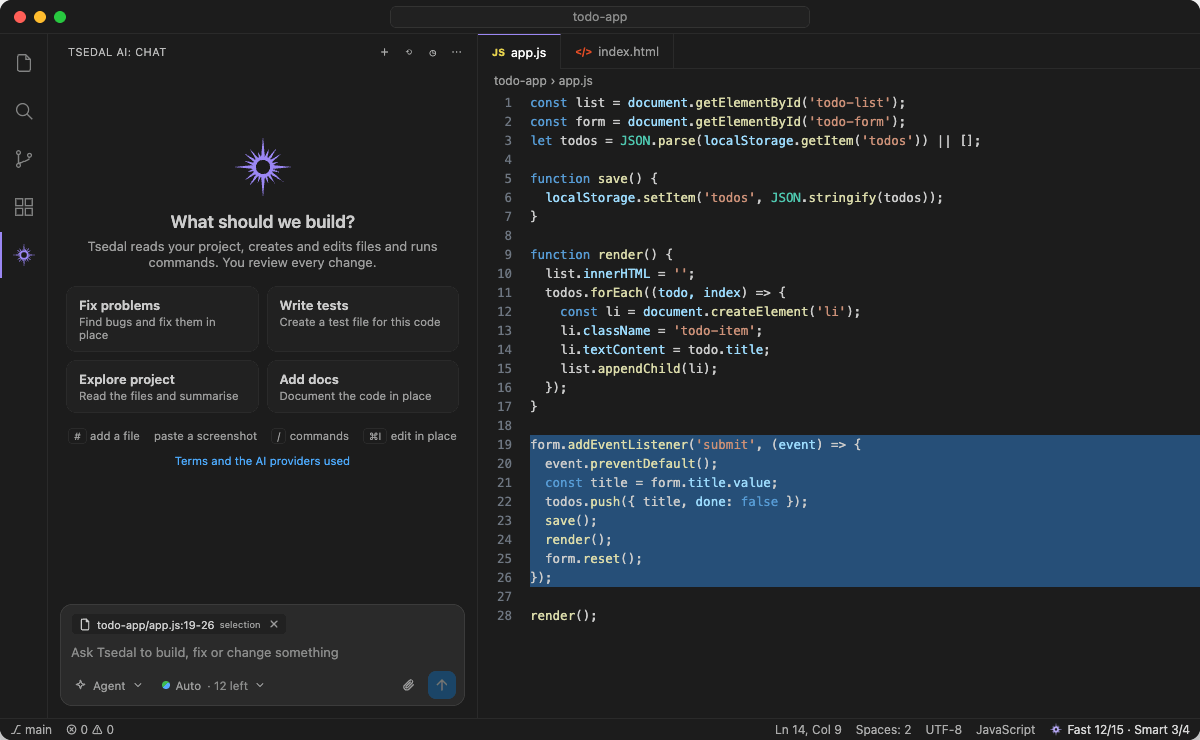Click 'list.appendChild(li);' on line 15
The width and height of the screenshot is (1200, 740).
(x=640, y=368)
